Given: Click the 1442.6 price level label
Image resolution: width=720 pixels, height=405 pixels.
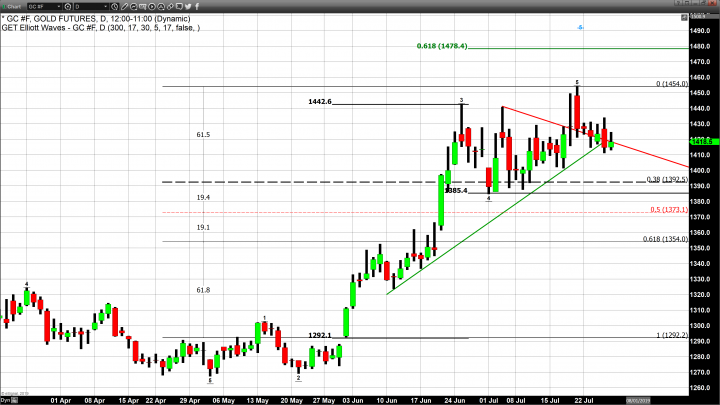Looking at the screenshot, I should point(320,102).
